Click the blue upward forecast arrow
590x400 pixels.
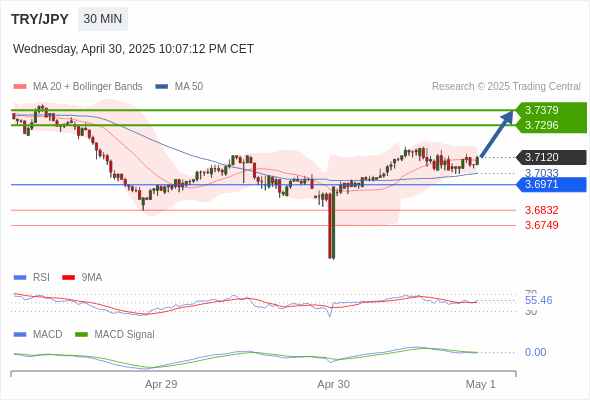point(497,134)
